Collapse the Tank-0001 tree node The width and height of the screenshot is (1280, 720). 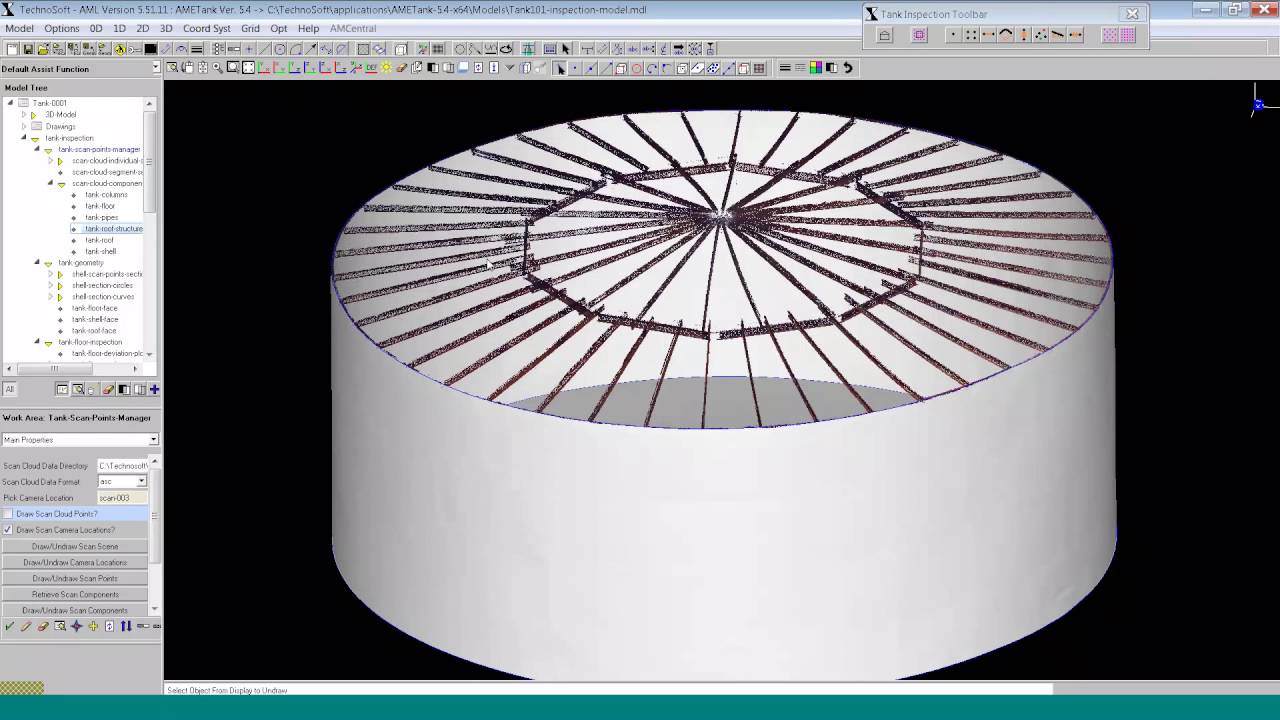point(11,103)
